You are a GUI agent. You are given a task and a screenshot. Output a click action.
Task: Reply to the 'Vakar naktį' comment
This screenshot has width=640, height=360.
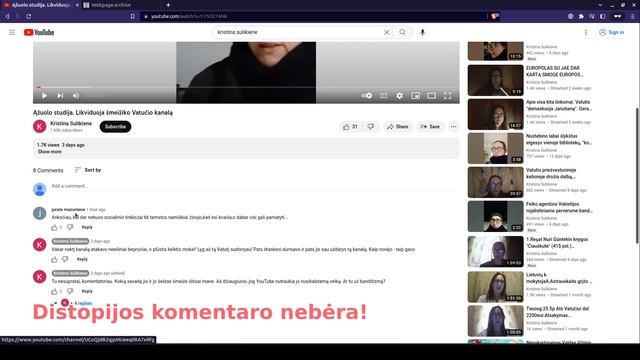82,259
